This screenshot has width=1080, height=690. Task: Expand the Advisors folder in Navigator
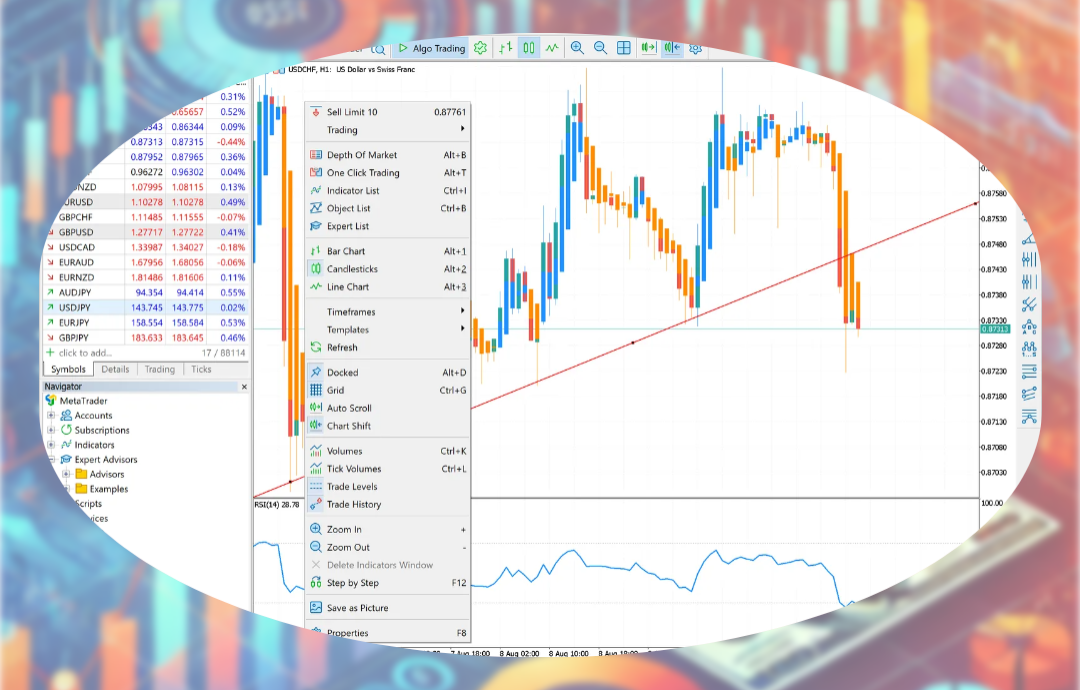tap(66, 474)
